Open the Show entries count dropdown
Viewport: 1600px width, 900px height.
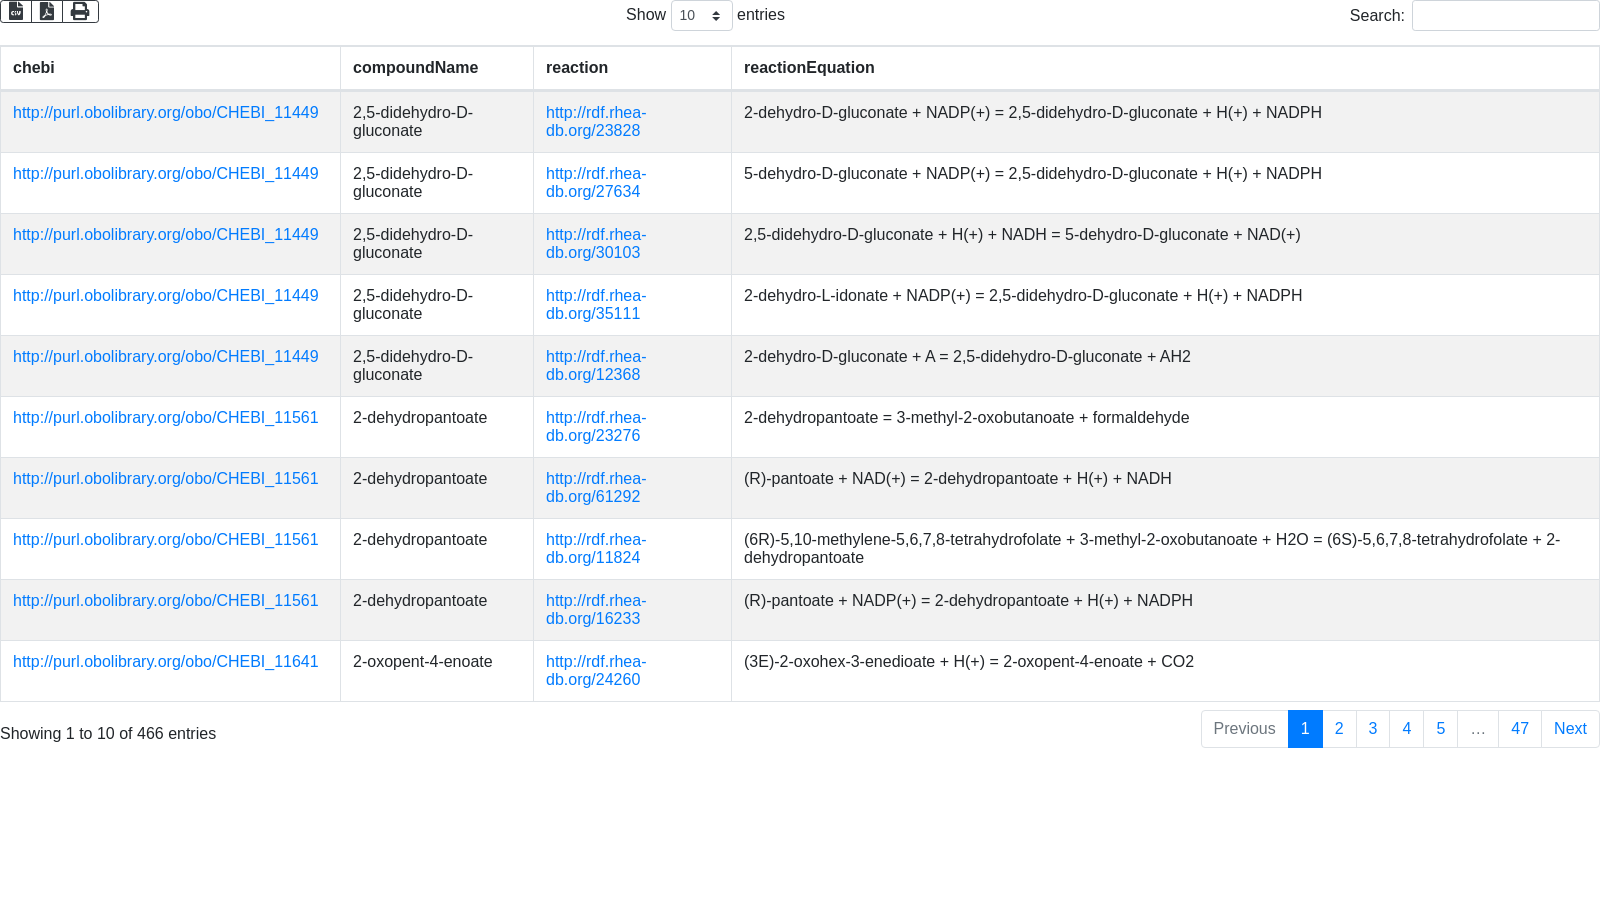(701, 15)
